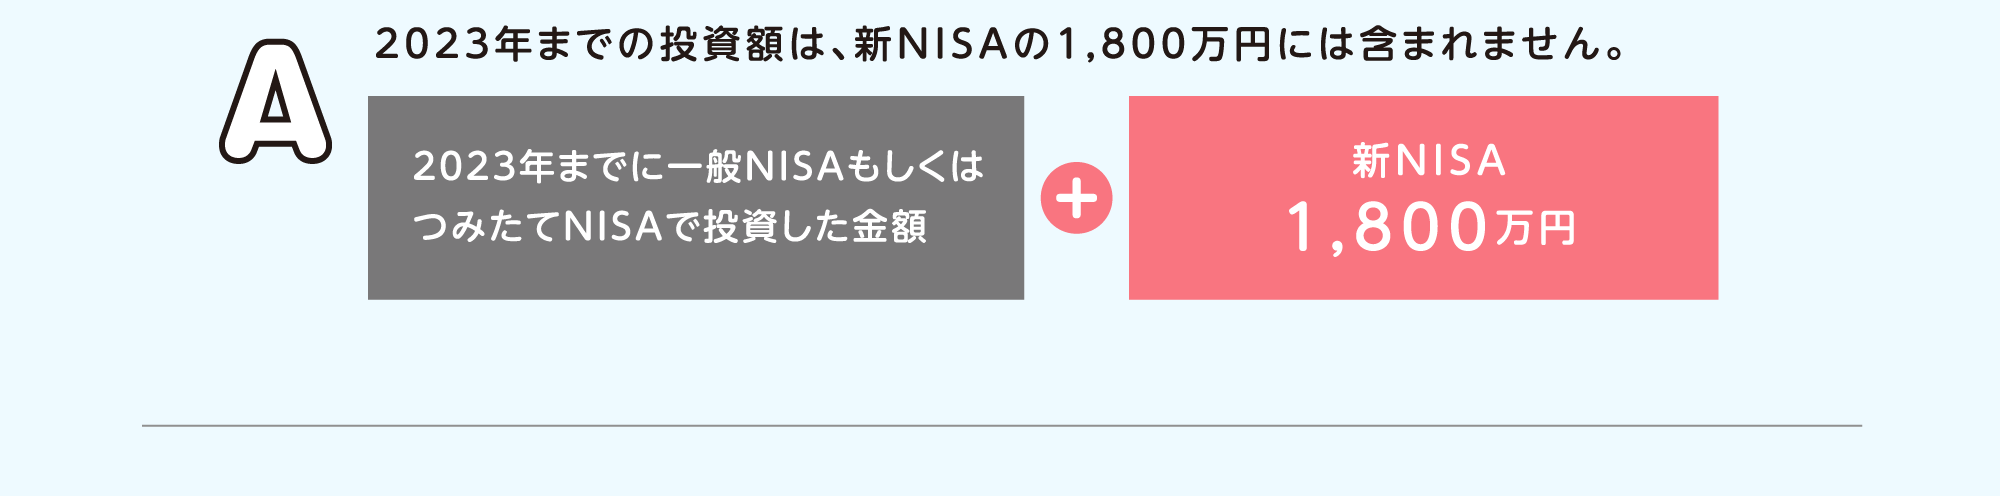This screenshot has width=2000, height=496.
Task: Click the large 1,800 figure in pink box
Action: 1388,228
